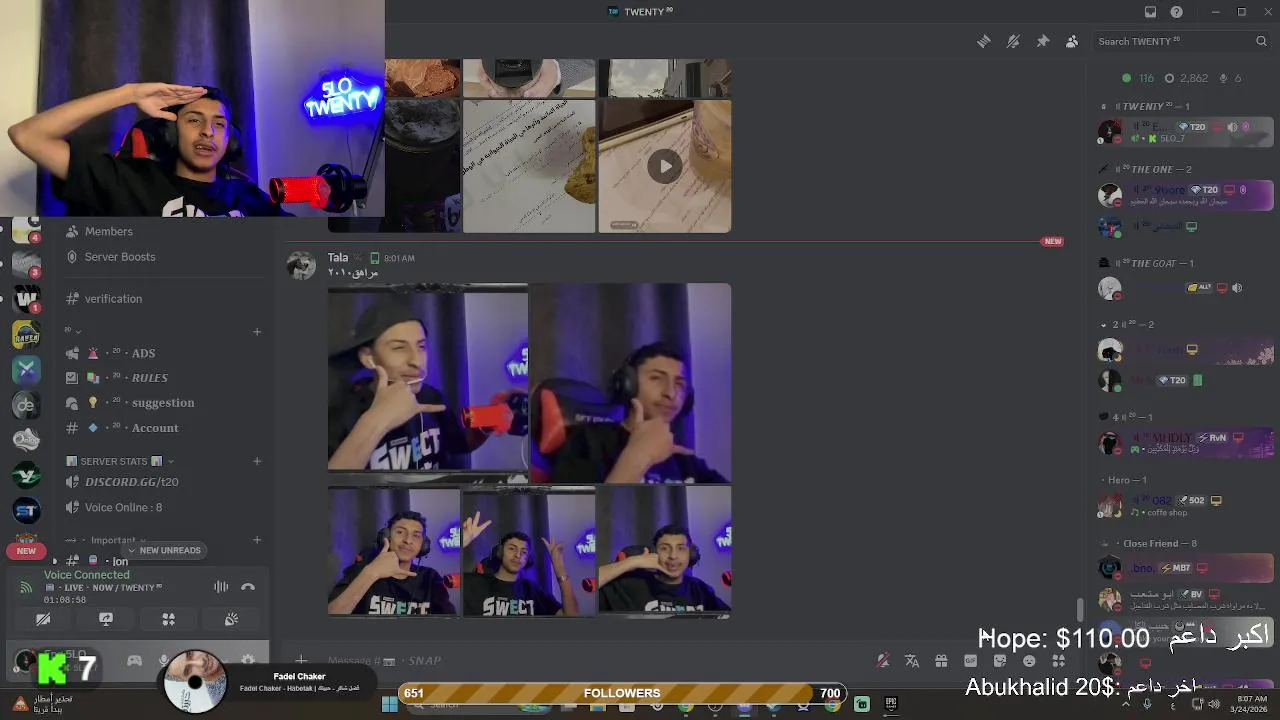Collapse THE GOAT role group
The height and width of the screenshot is (720, 1280).
(1147, 263)
